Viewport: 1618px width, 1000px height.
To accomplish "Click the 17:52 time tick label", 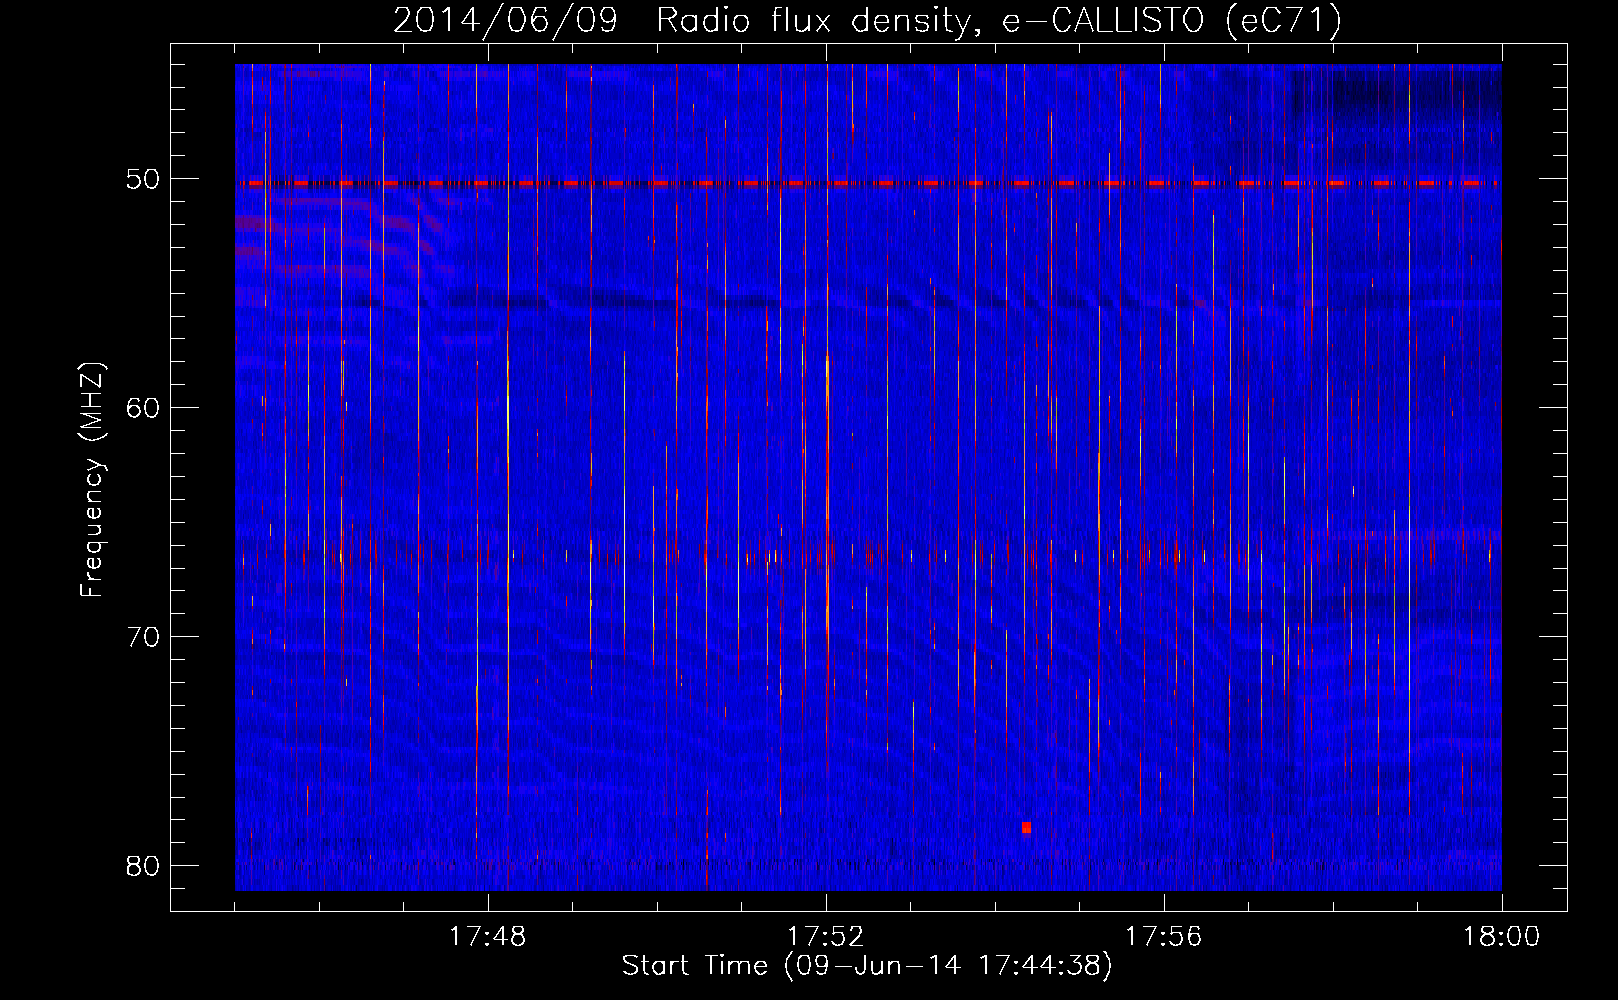I will [x=826, y=937].
